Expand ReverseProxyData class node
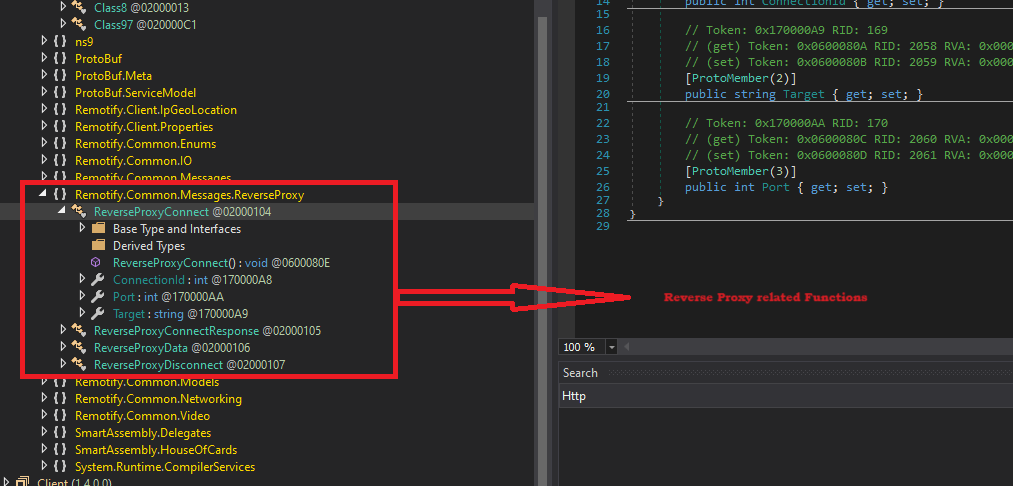The width and height of the screenshot is (1013, 486). pyautogui.click(x=63, y=347)
